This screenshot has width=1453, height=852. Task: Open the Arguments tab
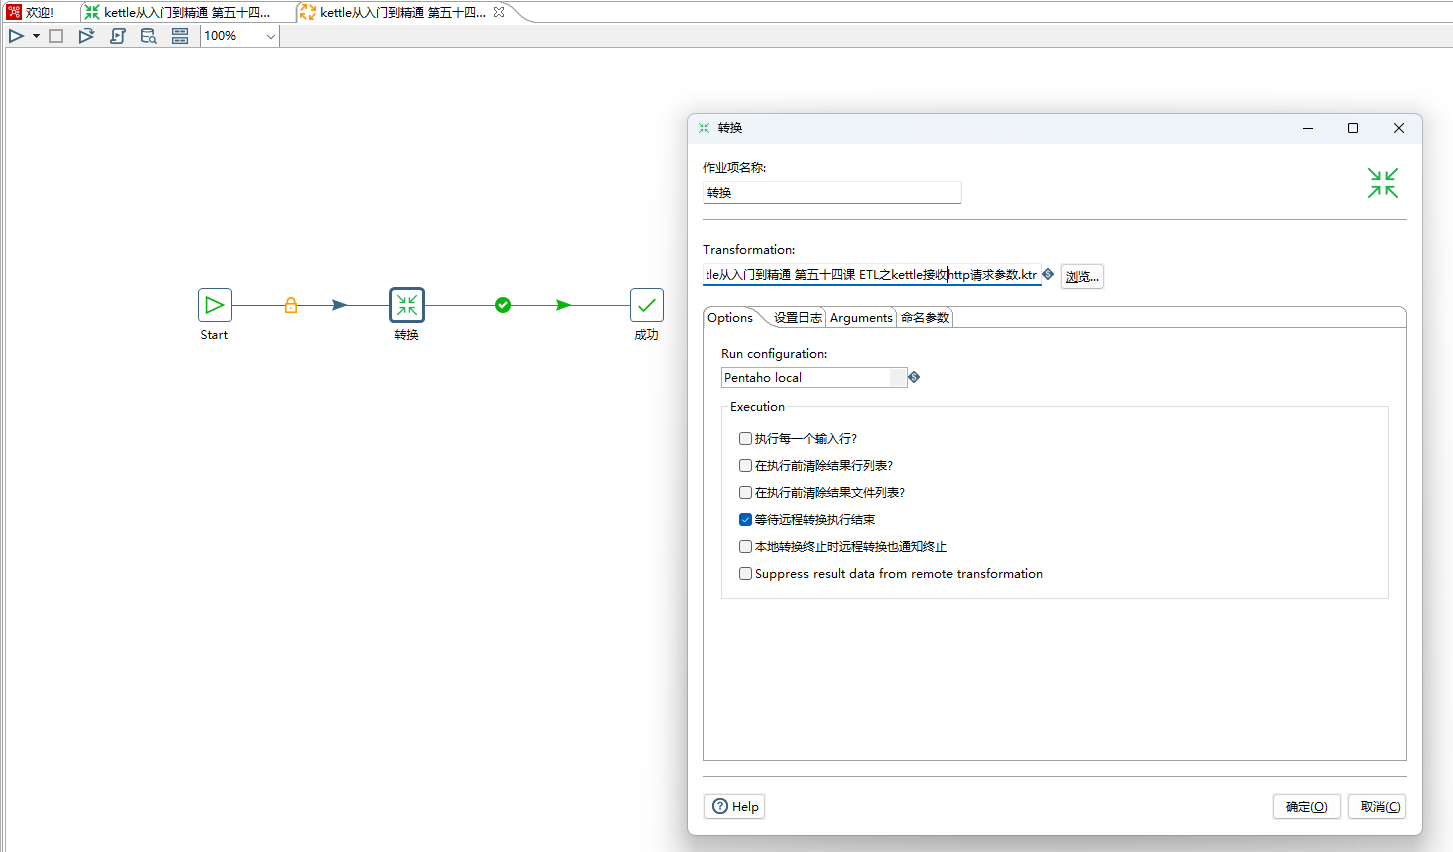pyautogui.click(x=861, y=318)
